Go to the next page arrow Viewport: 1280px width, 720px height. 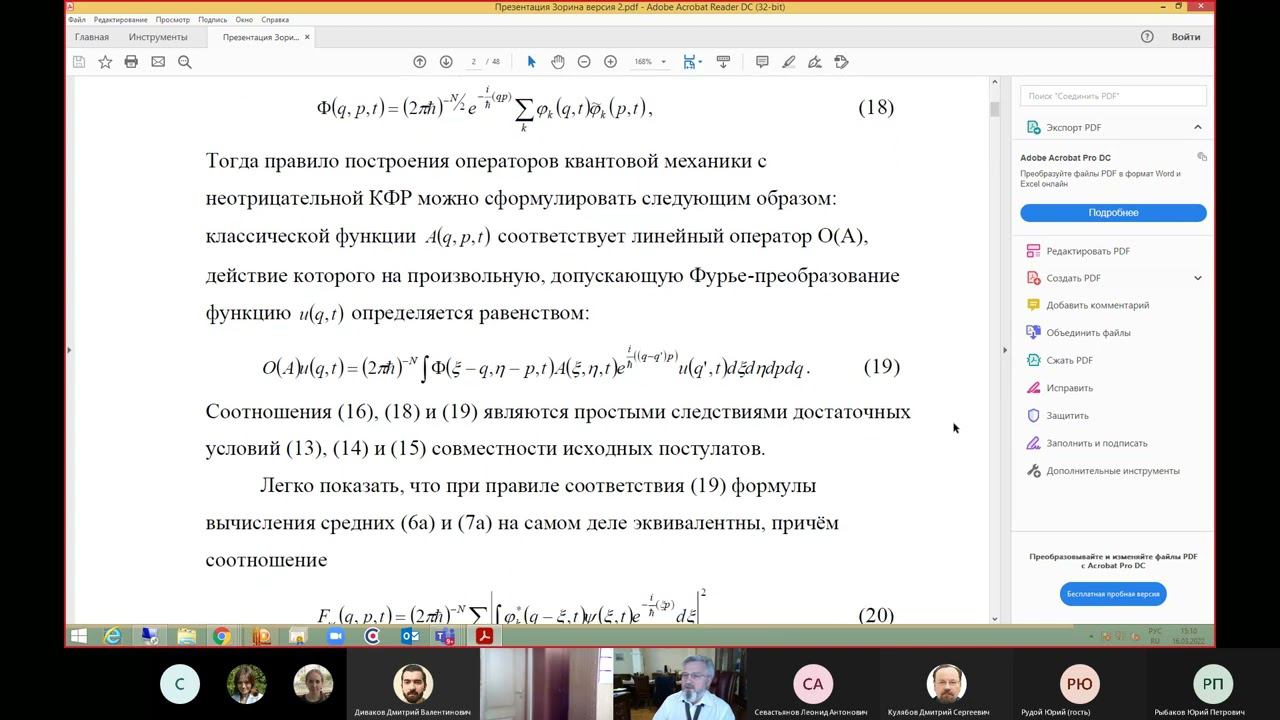[x=446, y=62]
